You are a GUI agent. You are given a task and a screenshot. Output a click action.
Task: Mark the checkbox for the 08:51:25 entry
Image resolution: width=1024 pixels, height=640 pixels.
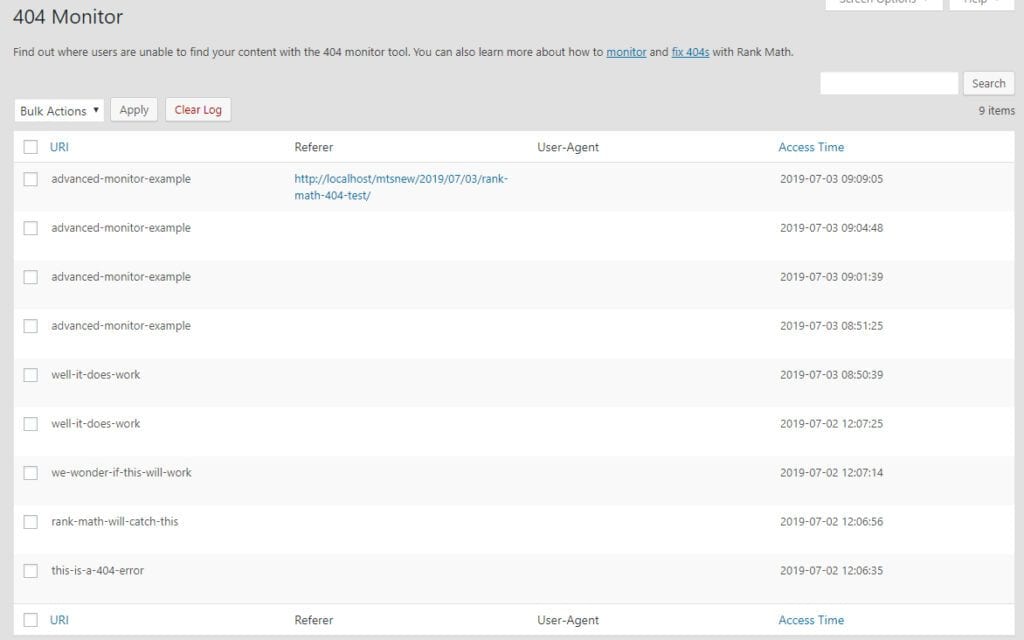31,326
